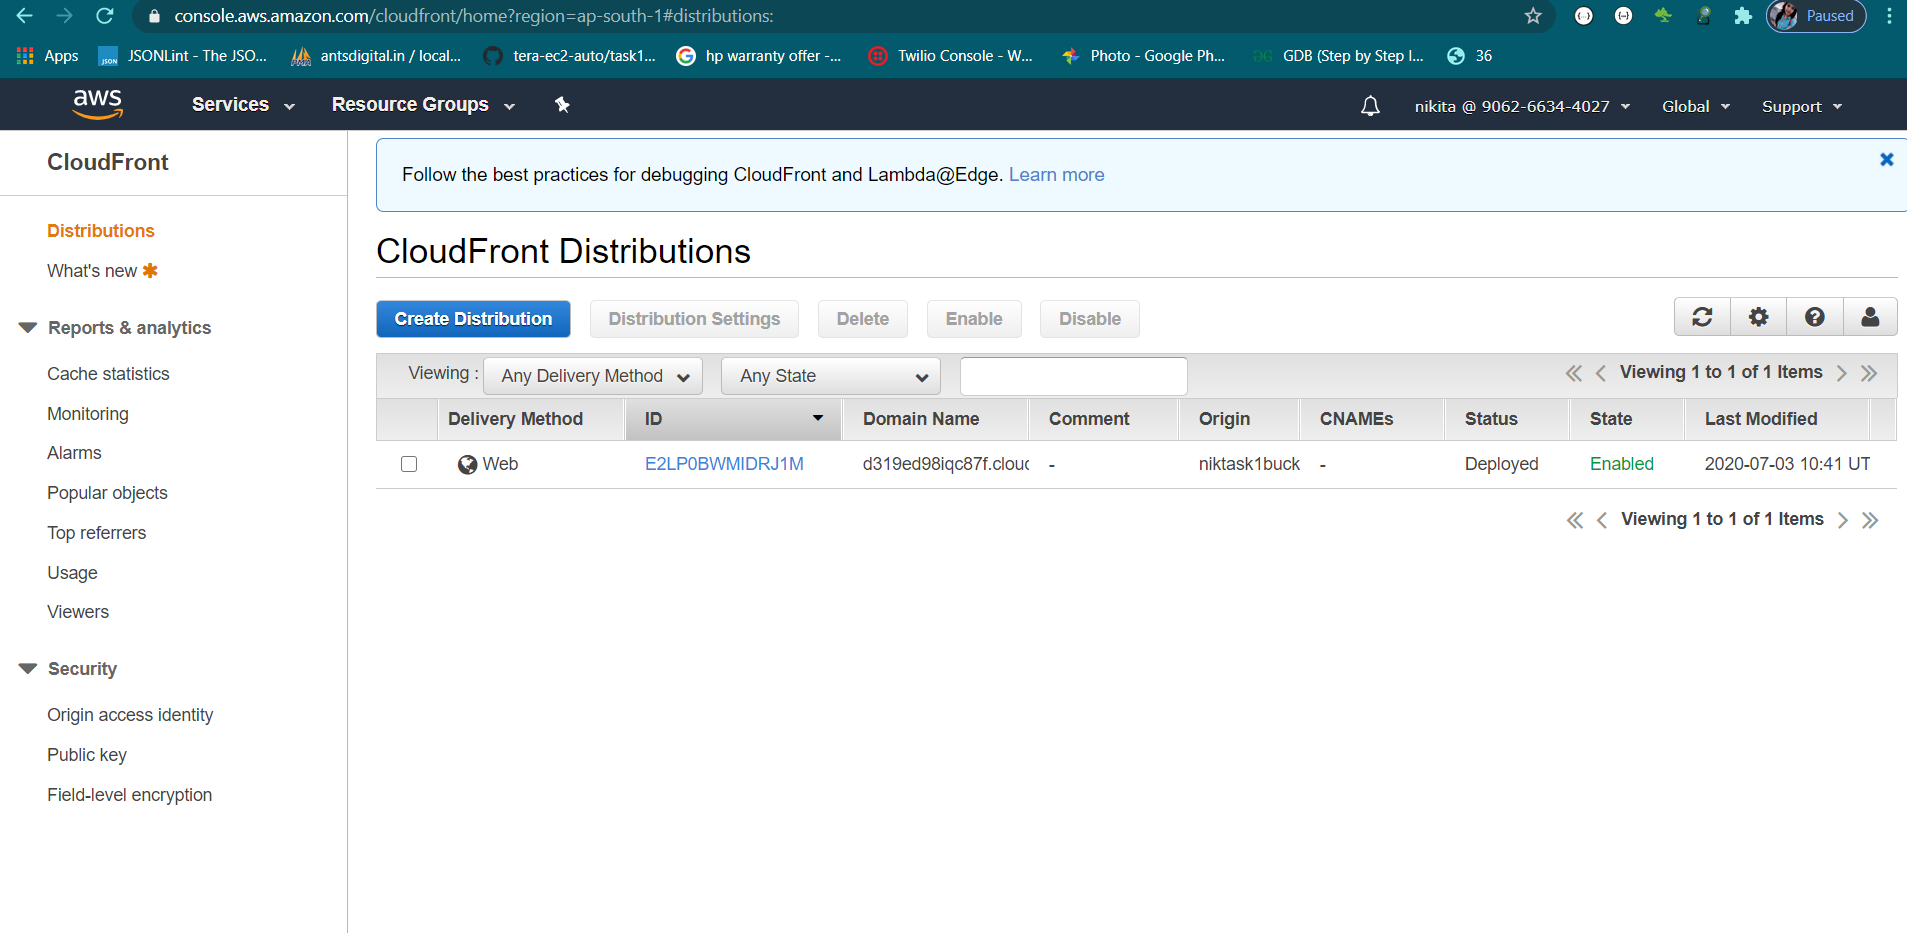Viewport: 1907px width, 933px height.
Task: Click the Distribution Settings button
Action: click(x=694, y=319)
